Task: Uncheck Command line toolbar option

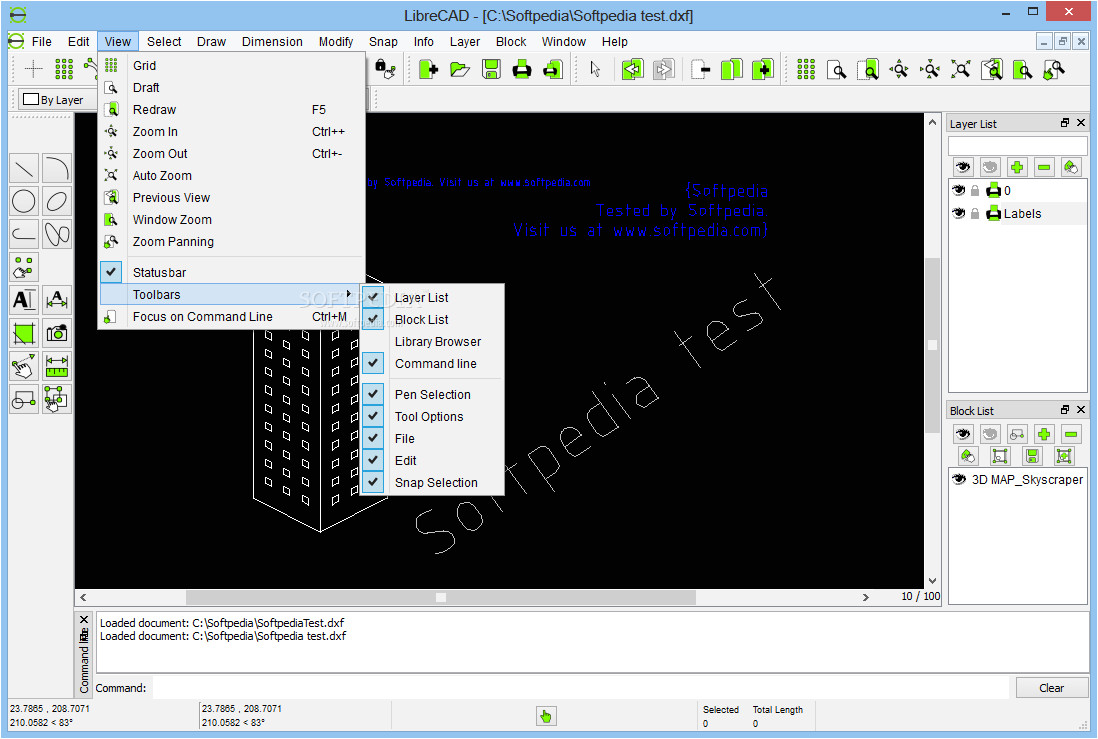Action: point(373,363)
